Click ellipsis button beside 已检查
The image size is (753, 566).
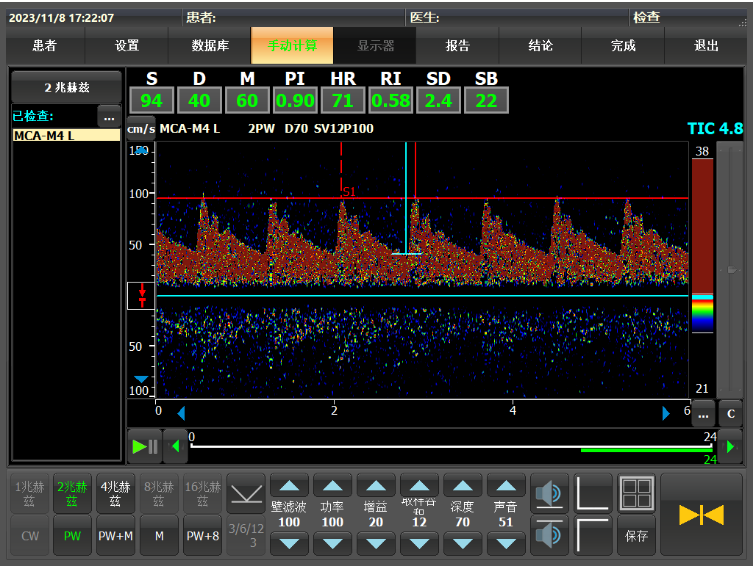pos(109,117)
